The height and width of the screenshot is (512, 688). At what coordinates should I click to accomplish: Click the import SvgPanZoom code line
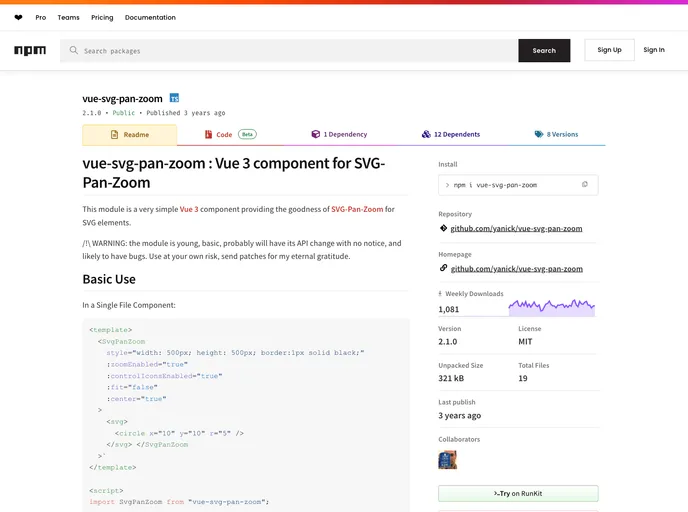pyautogui.click(x=179, y=502)
